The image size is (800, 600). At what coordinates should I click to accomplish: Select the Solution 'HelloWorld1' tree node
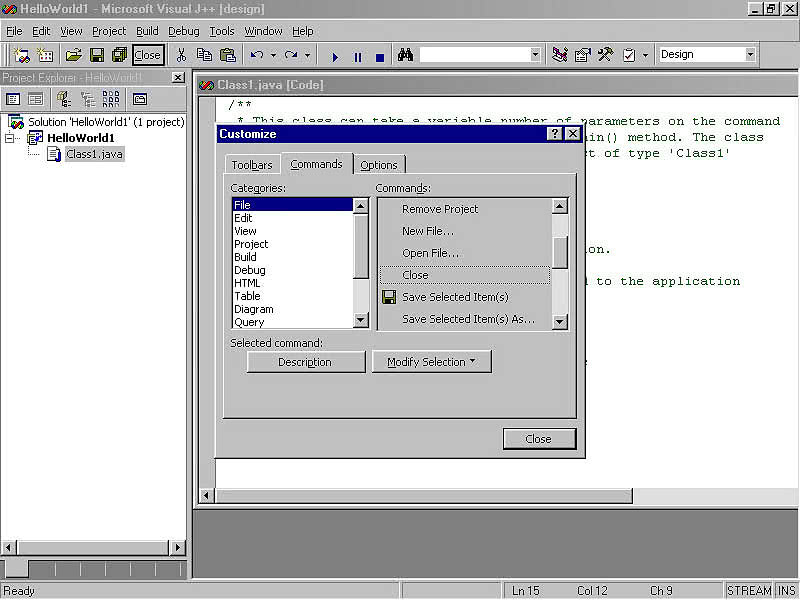pos(106,122)
